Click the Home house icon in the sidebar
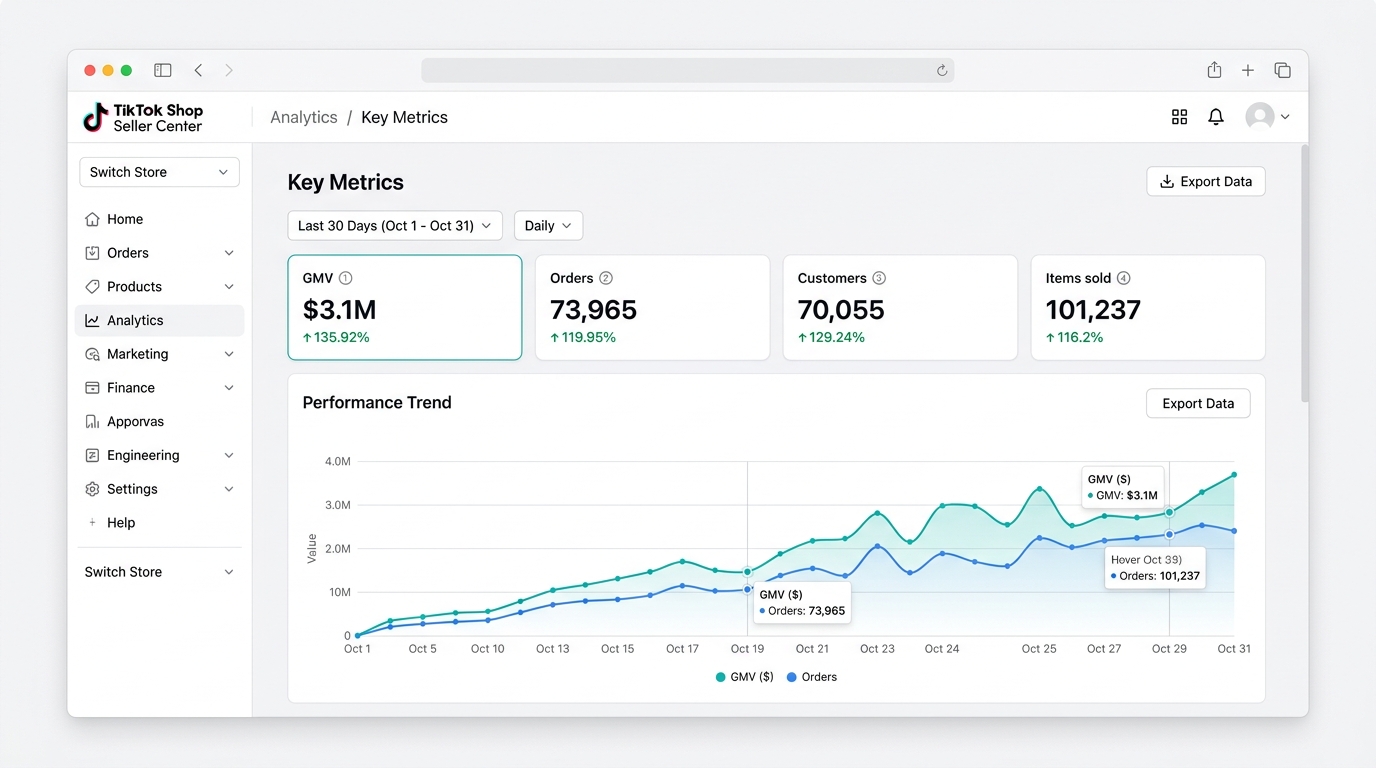This screenshot has height=768, width=1376. [x=92, y=219]
